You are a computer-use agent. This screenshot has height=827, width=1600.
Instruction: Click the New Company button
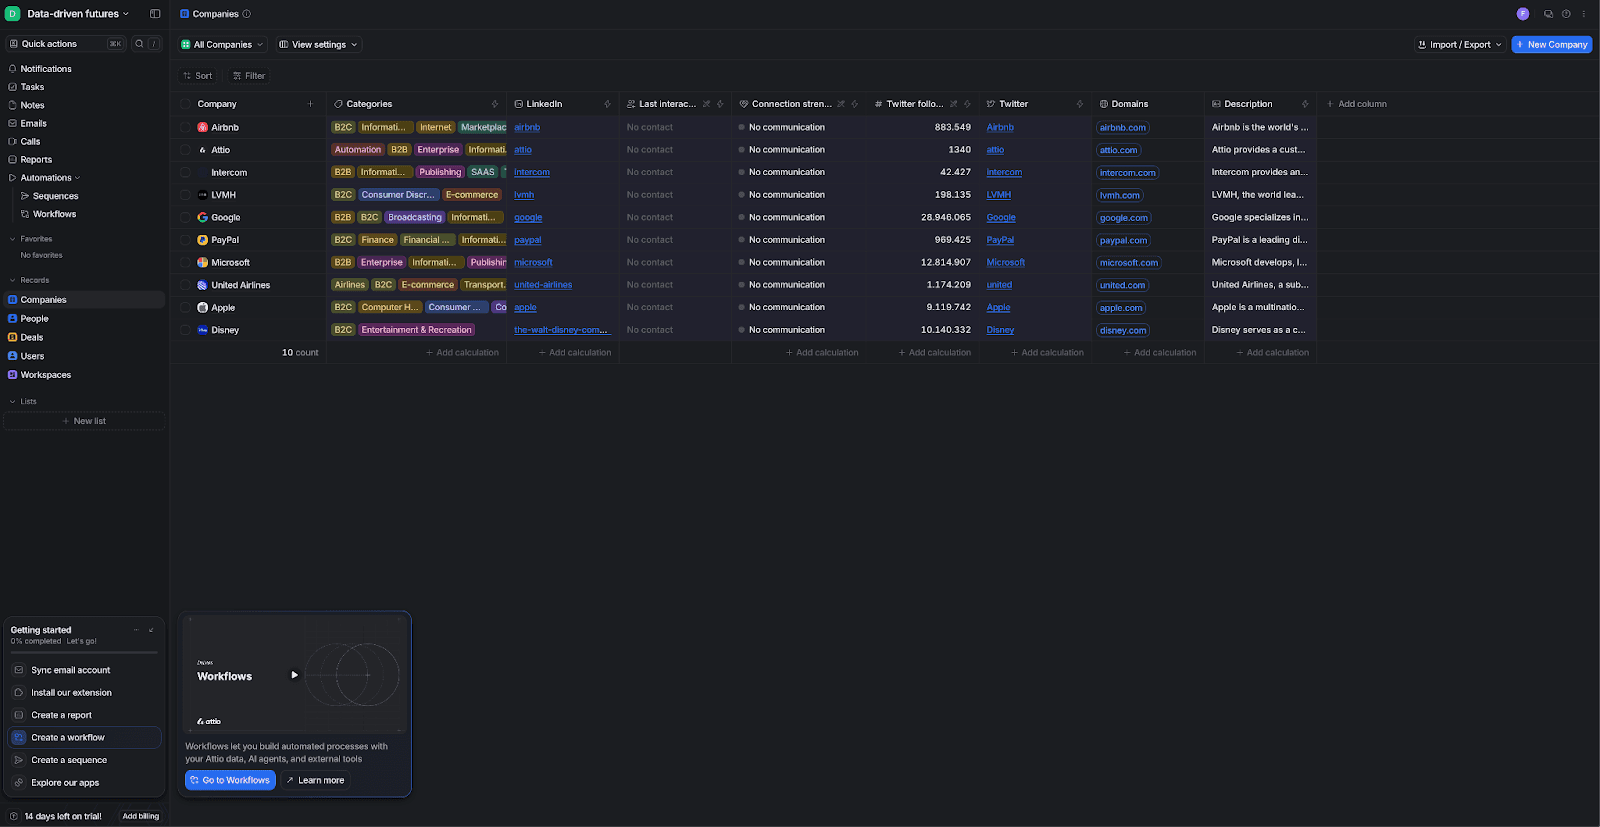(x=1552, y=45)
